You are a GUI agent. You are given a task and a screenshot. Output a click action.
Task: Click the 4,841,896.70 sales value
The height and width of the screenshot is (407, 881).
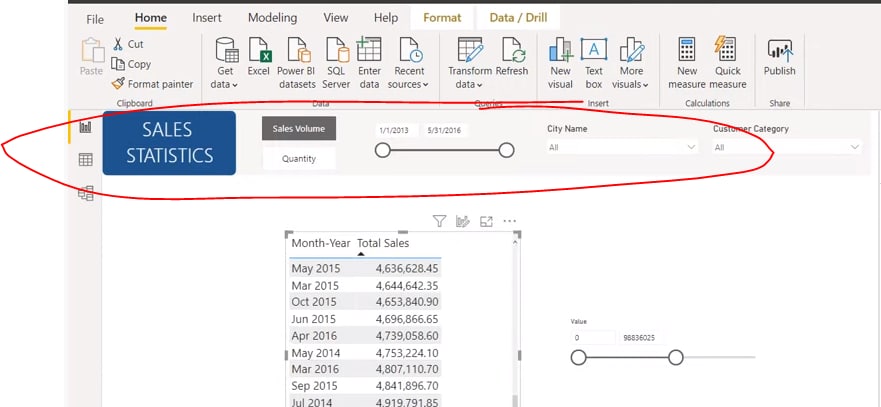[x=407, y=386]
